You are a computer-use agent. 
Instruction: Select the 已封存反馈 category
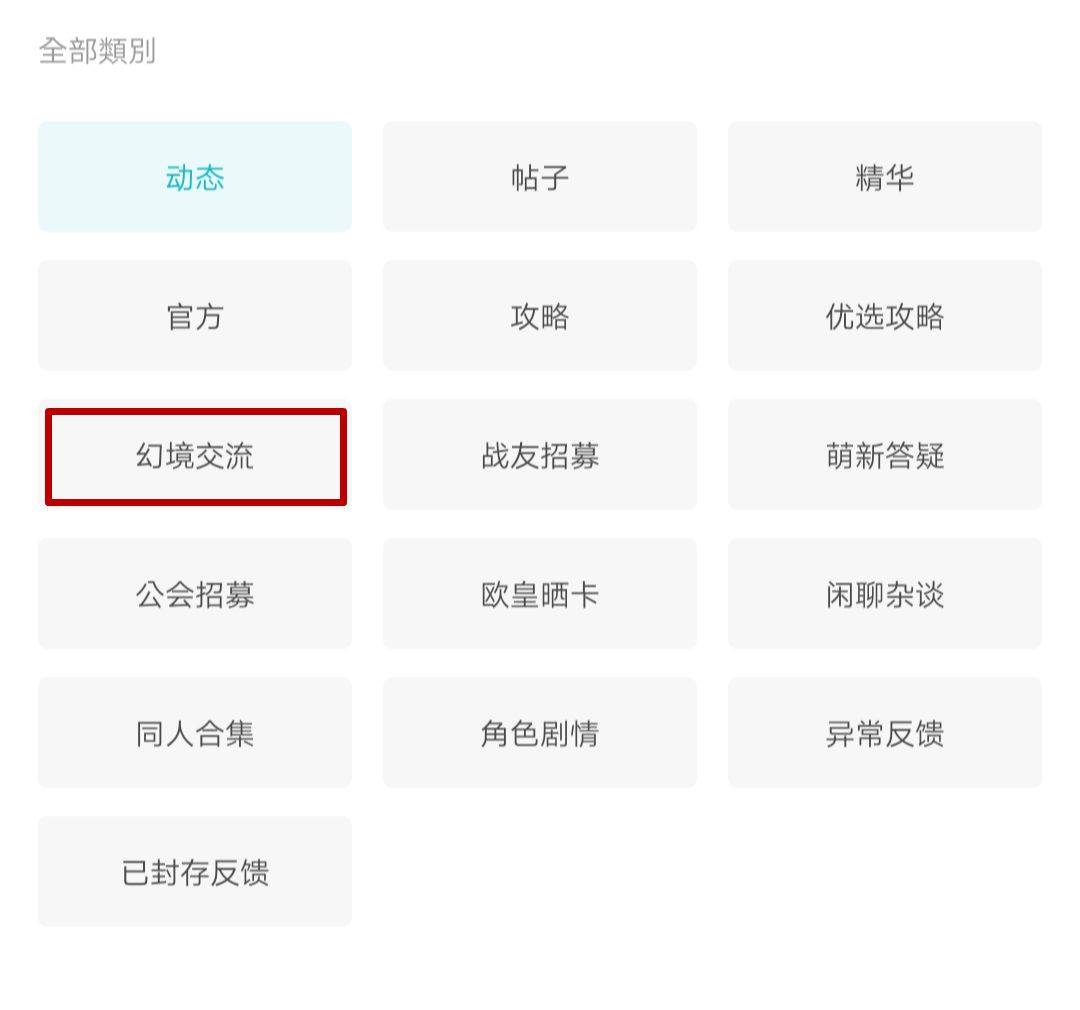(195, 872)
